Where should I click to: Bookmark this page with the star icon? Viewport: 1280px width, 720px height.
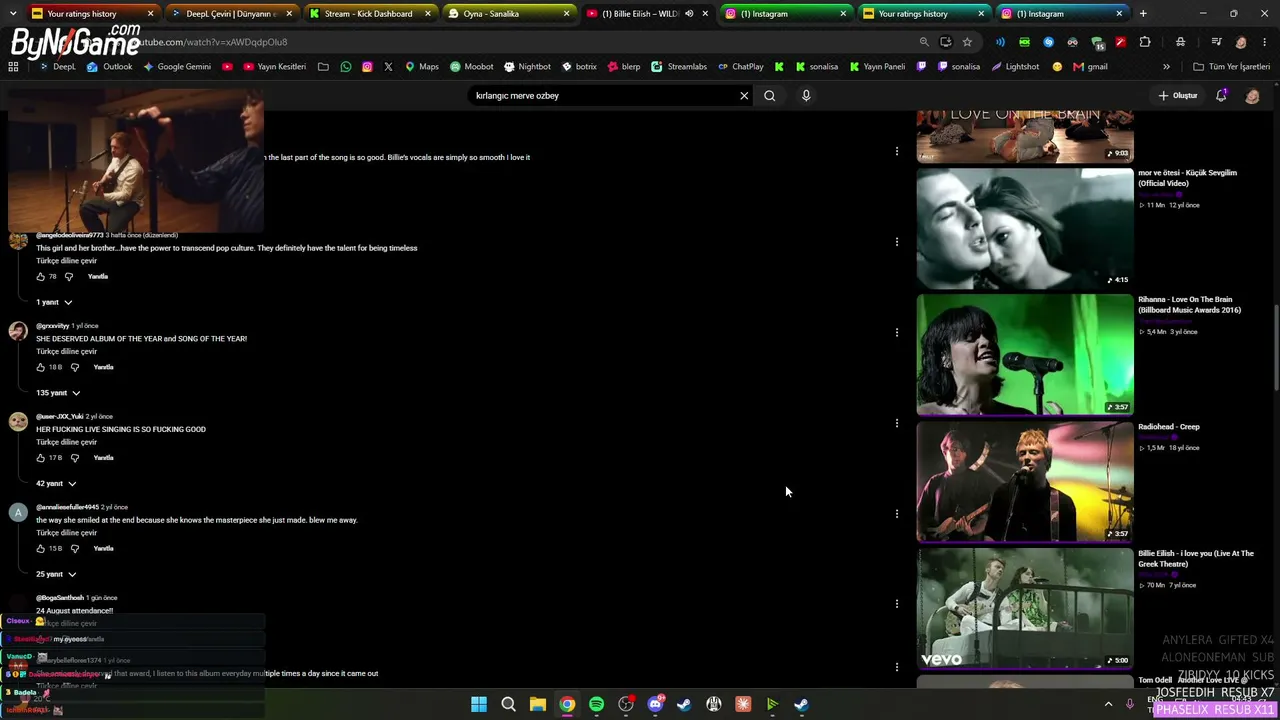pos(967,42)
